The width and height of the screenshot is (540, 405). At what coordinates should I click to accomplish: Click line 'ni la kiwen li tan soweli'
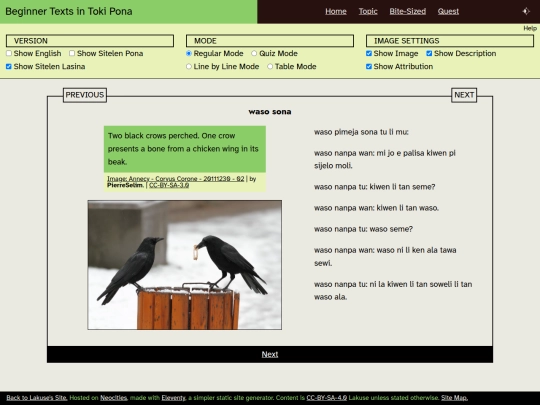tap(393, 291)
